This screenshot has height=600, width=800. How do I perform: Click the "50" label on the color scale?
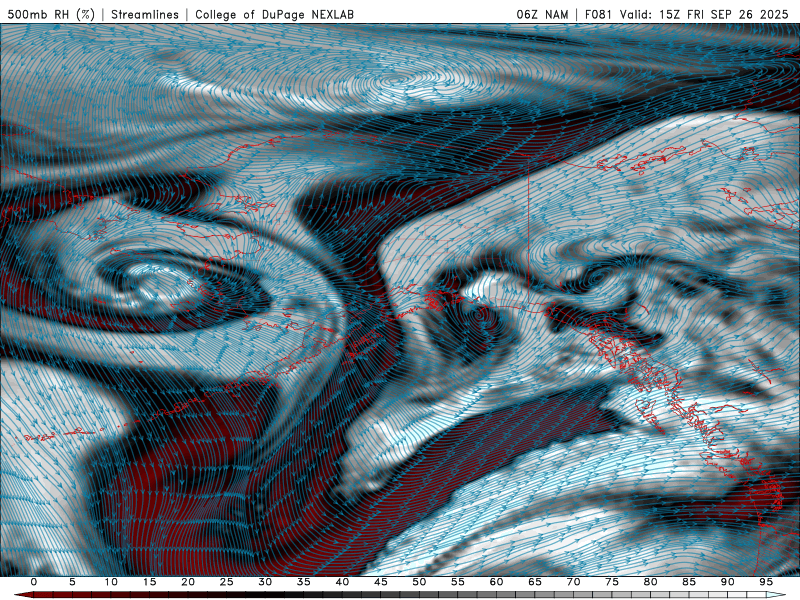coord(419,582)
